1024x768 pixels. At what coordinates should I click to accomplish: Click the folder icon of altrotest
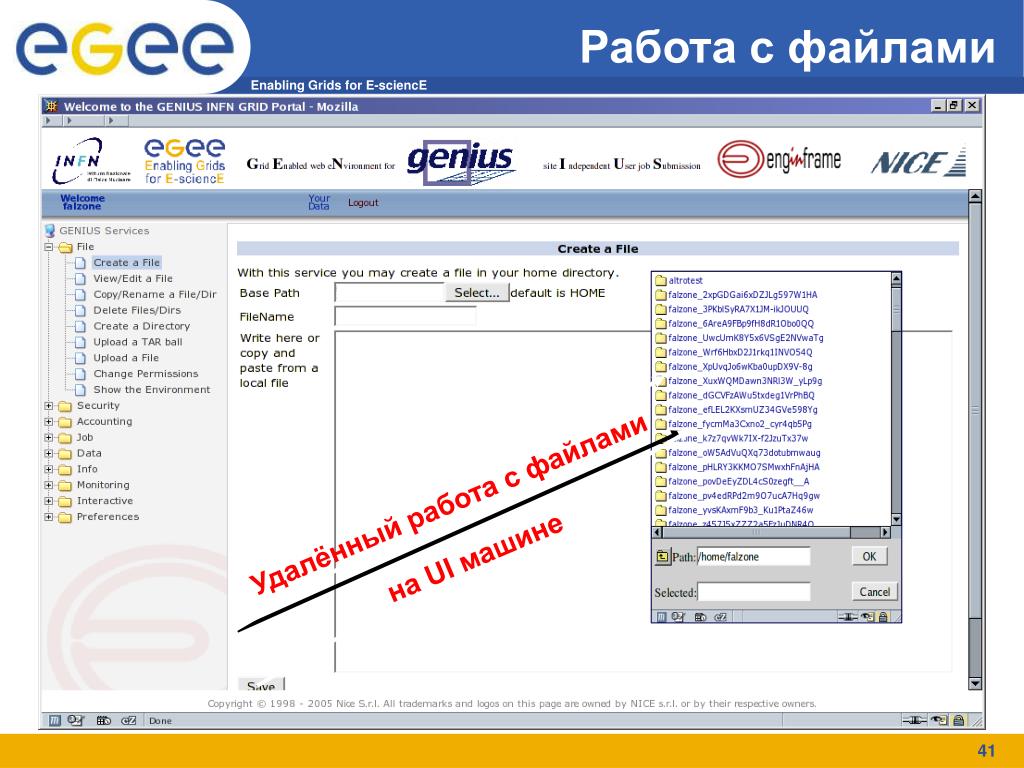point(660,280)
